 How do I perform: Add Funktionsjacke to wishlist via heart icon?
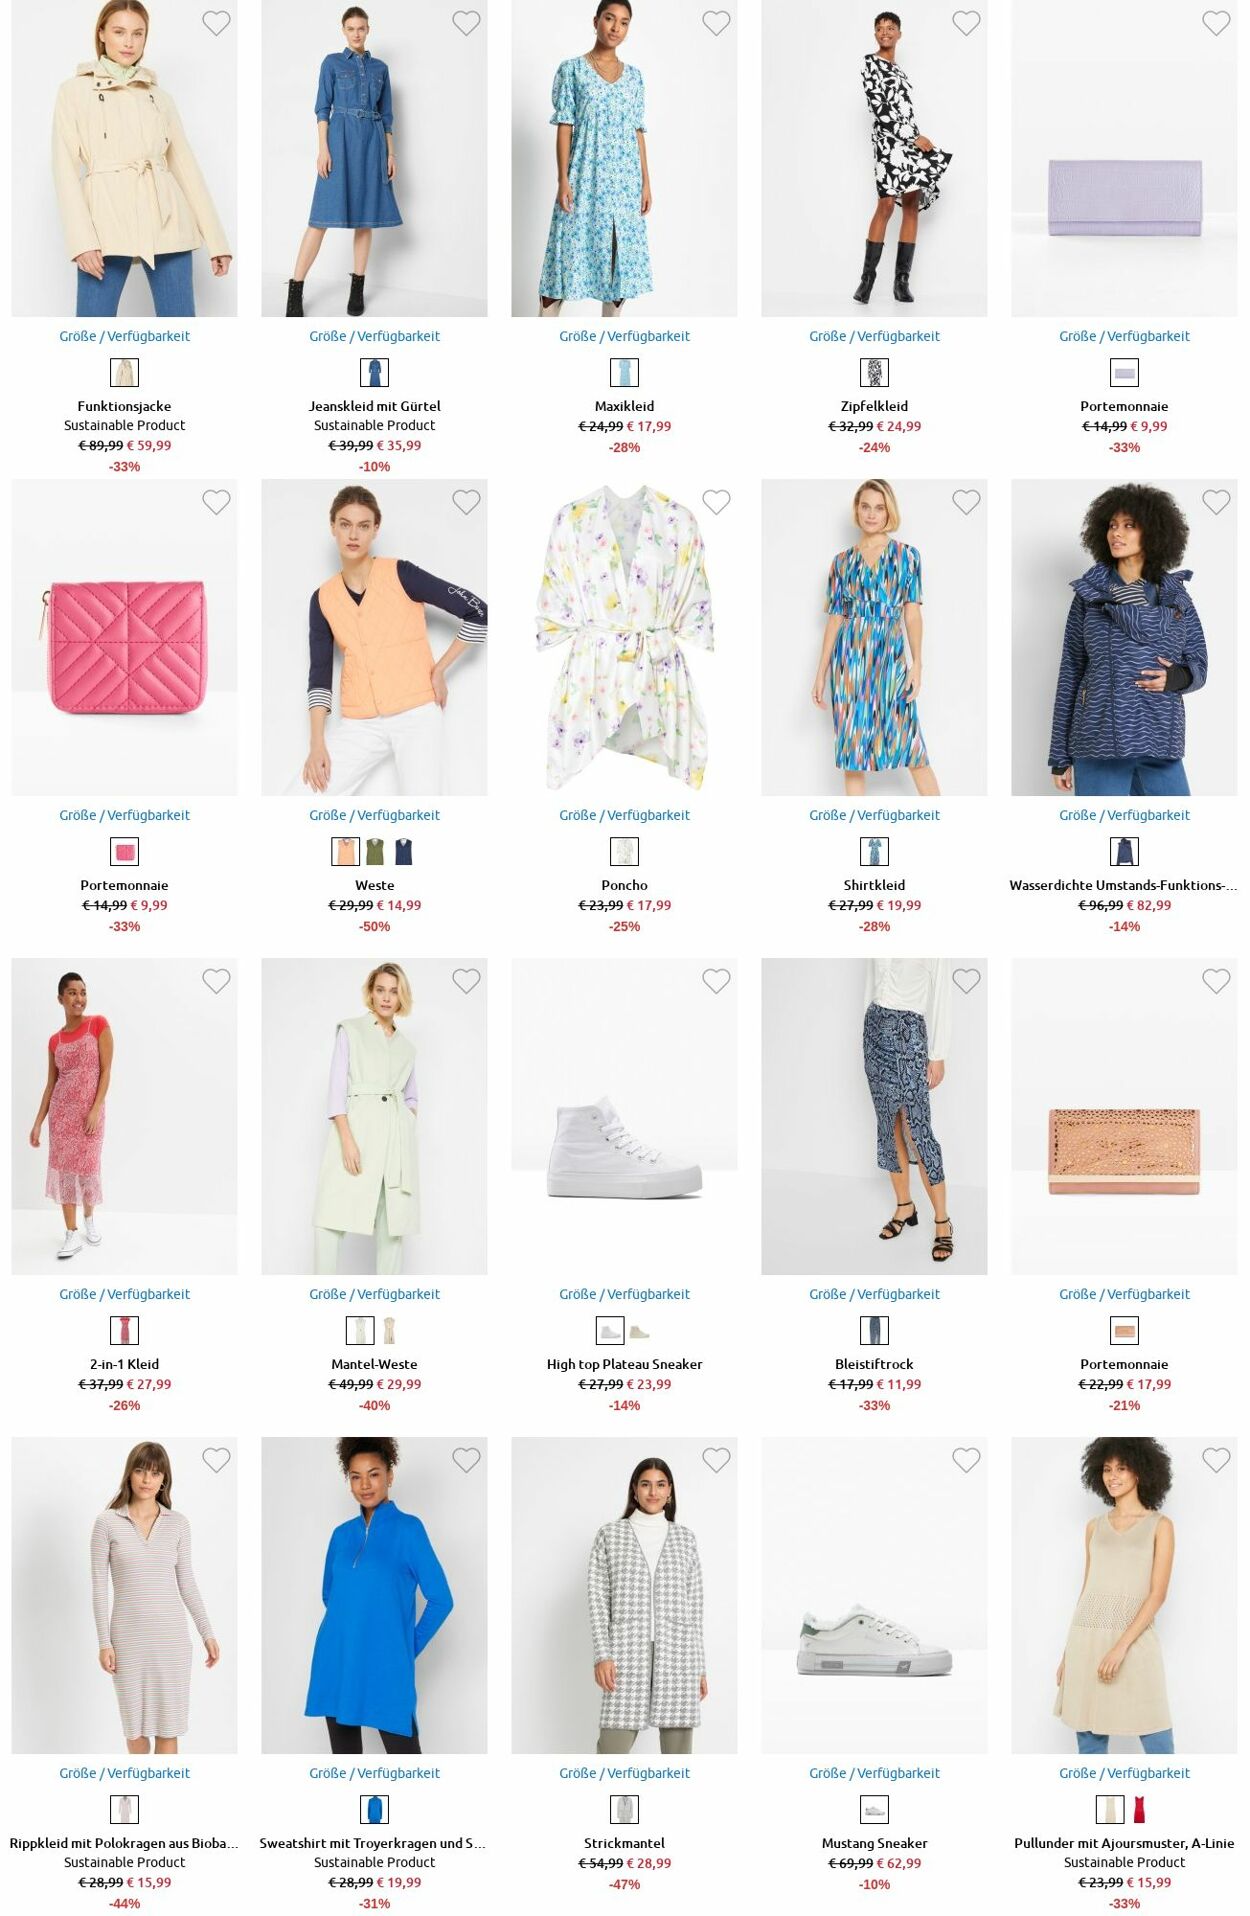[216, 23]
